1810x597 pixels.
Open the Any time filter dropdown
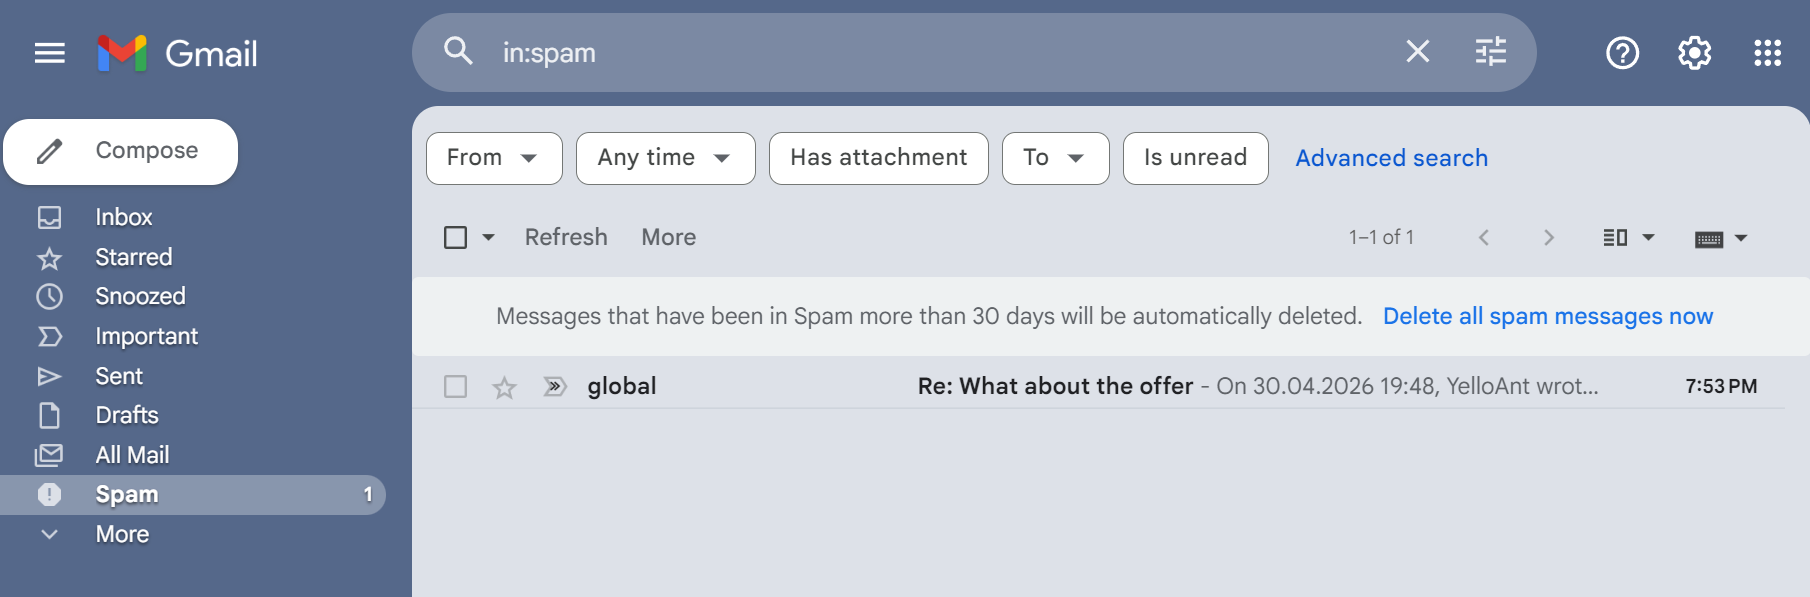click(x=665, y=158)
